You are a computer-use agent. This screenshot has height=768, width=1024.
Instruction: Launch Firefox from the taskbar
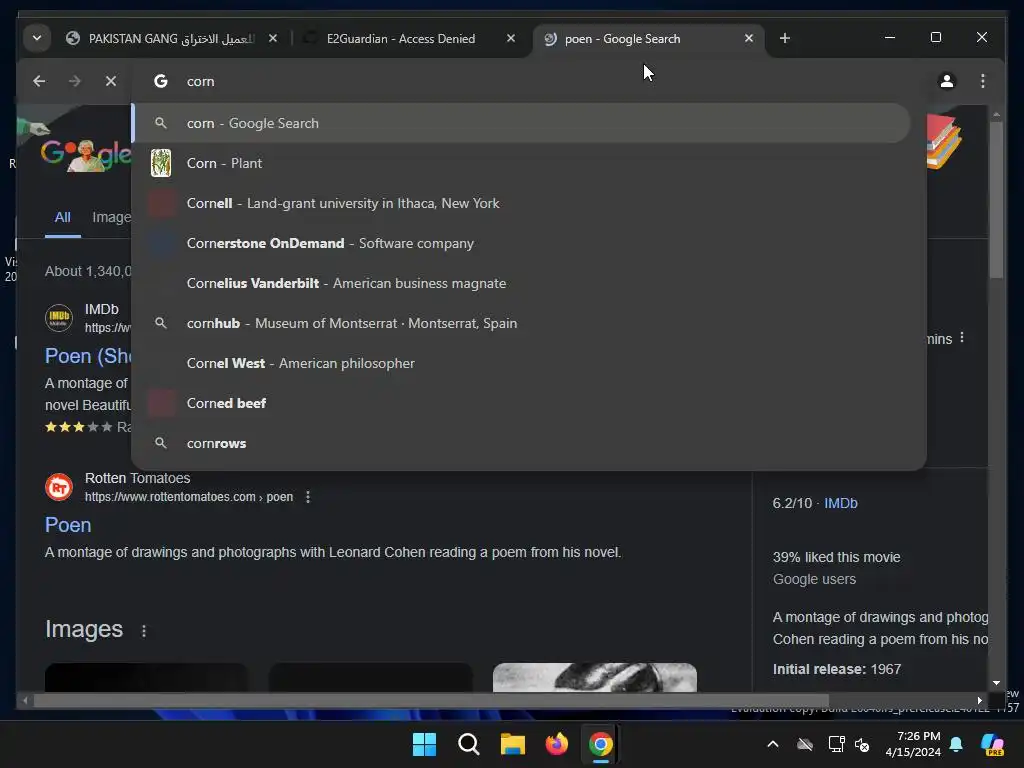[556, 744]
